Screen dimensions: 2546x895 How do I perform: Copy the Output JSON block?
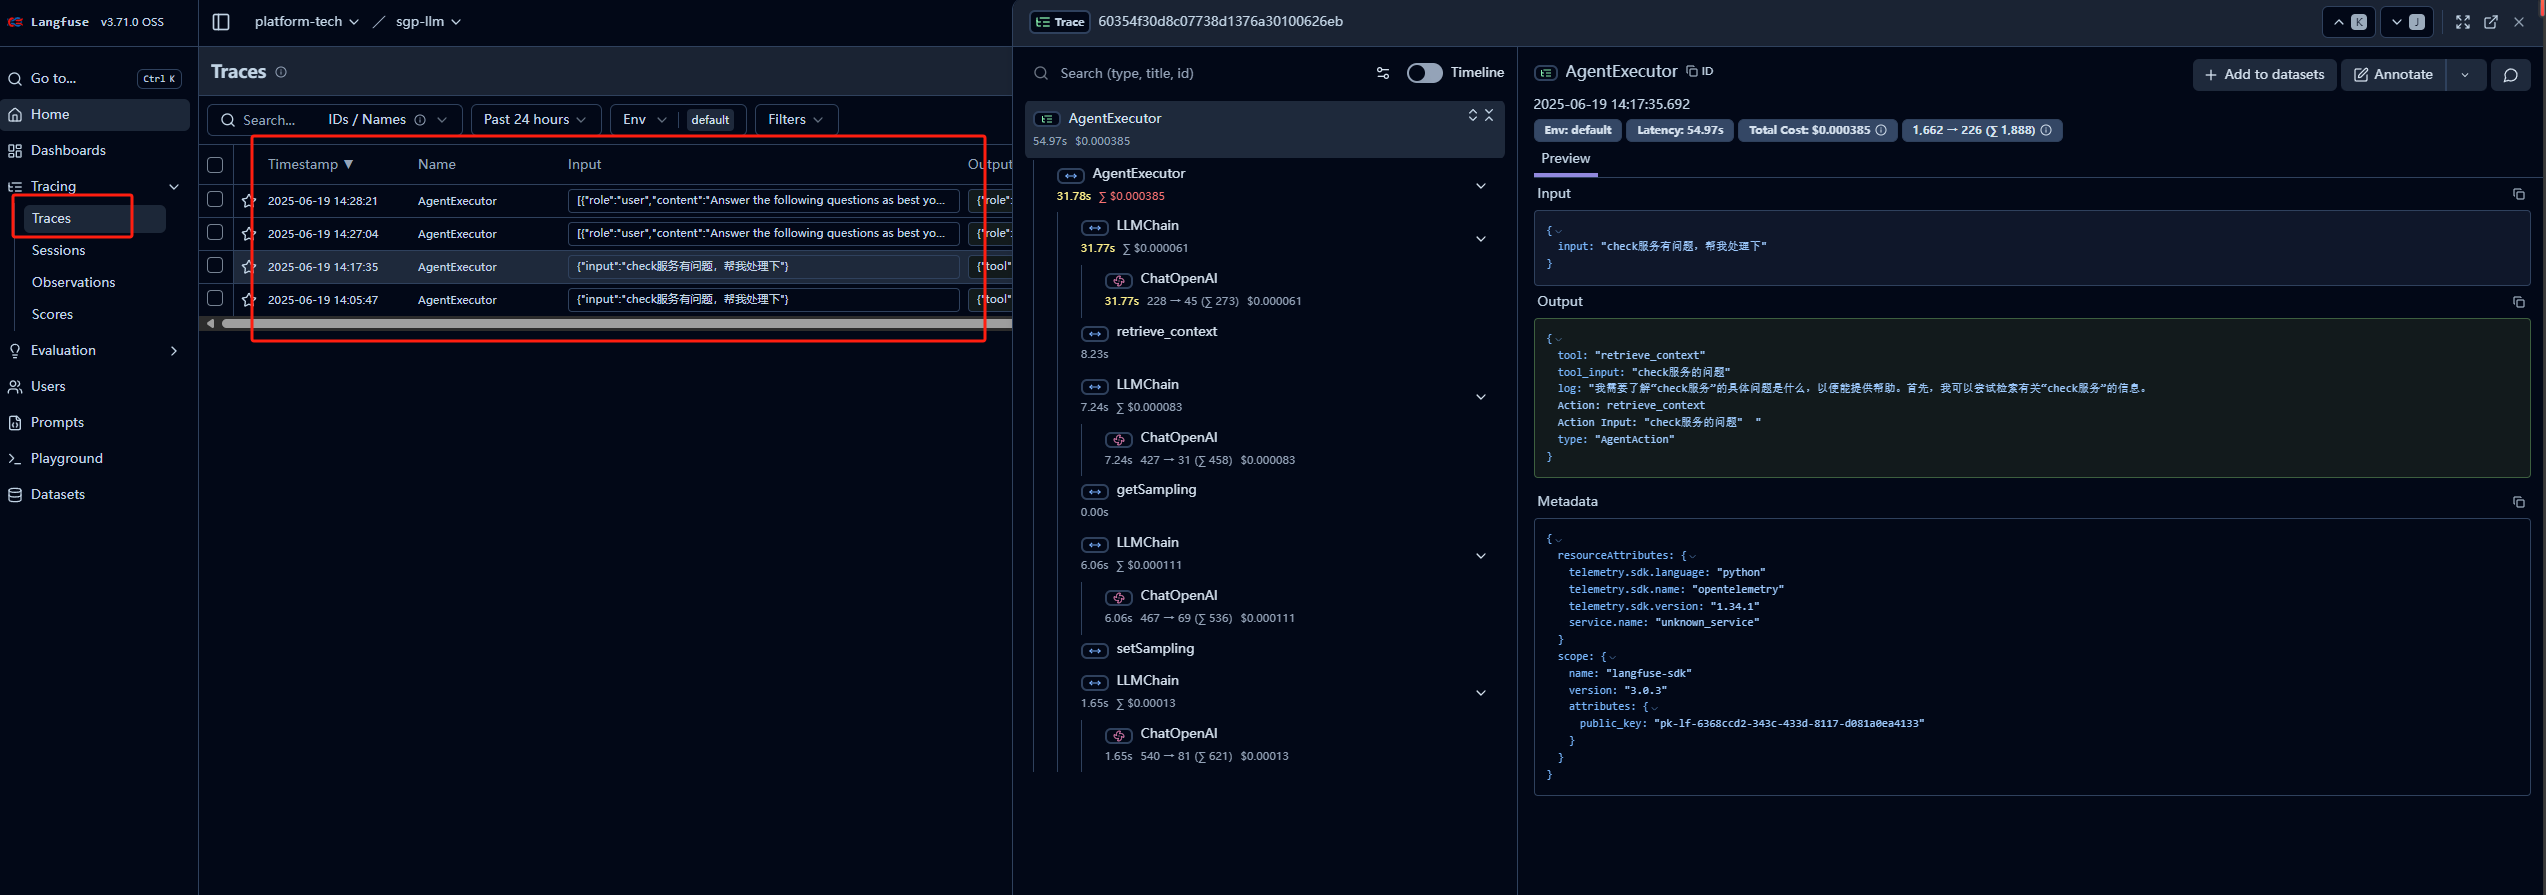2519,302
